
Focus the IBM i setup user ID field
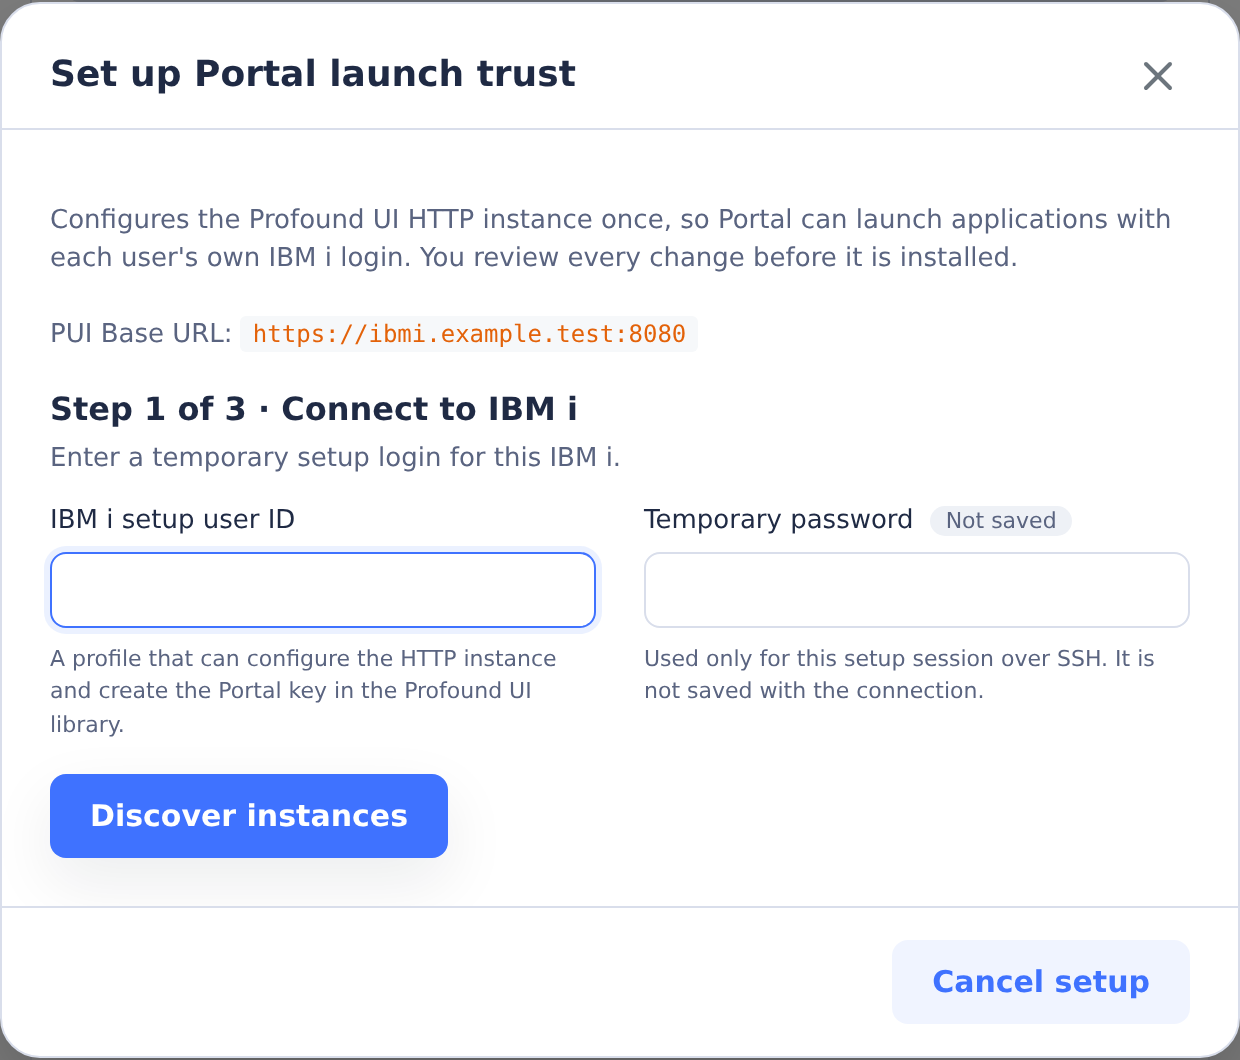click(323, 590)
